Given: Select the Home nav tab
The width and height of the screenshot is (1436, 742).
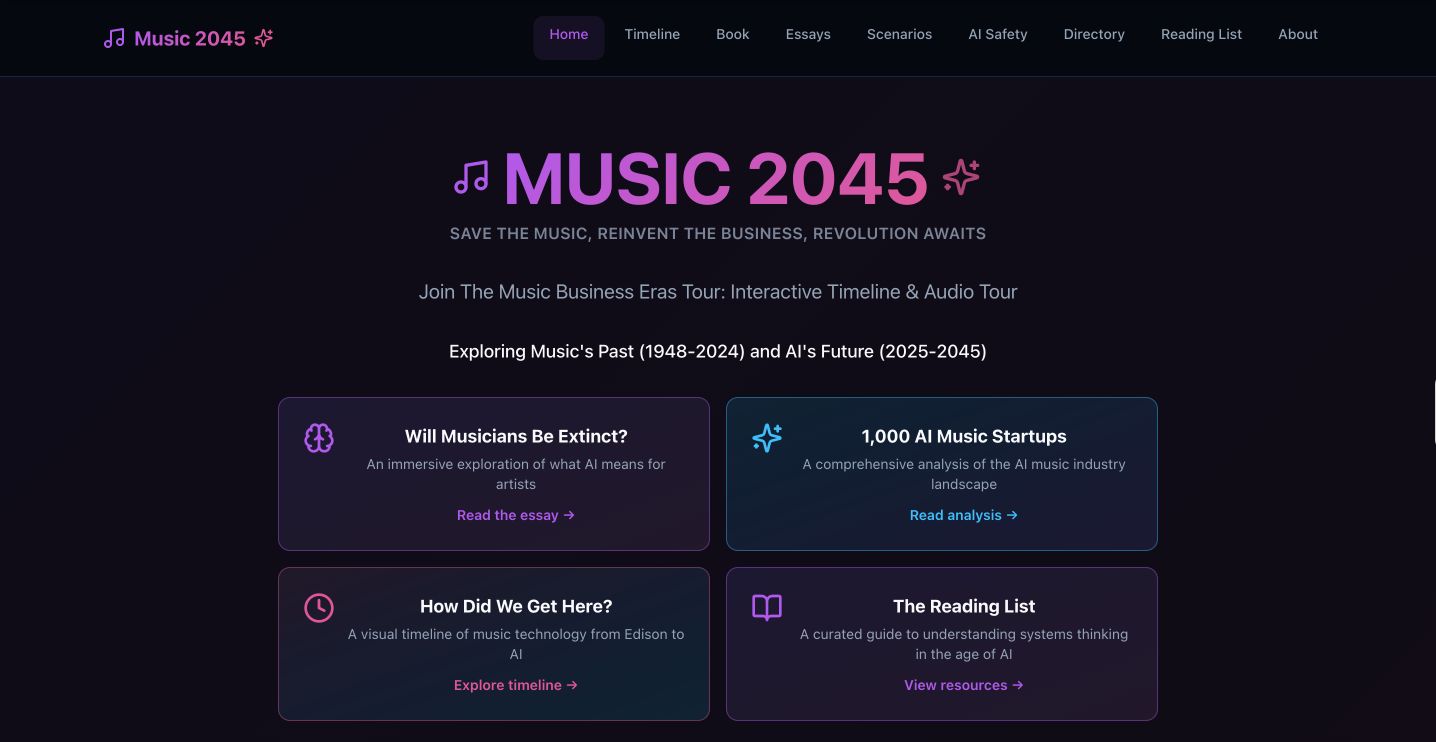Looking at the screenshot, I should 569,37.
